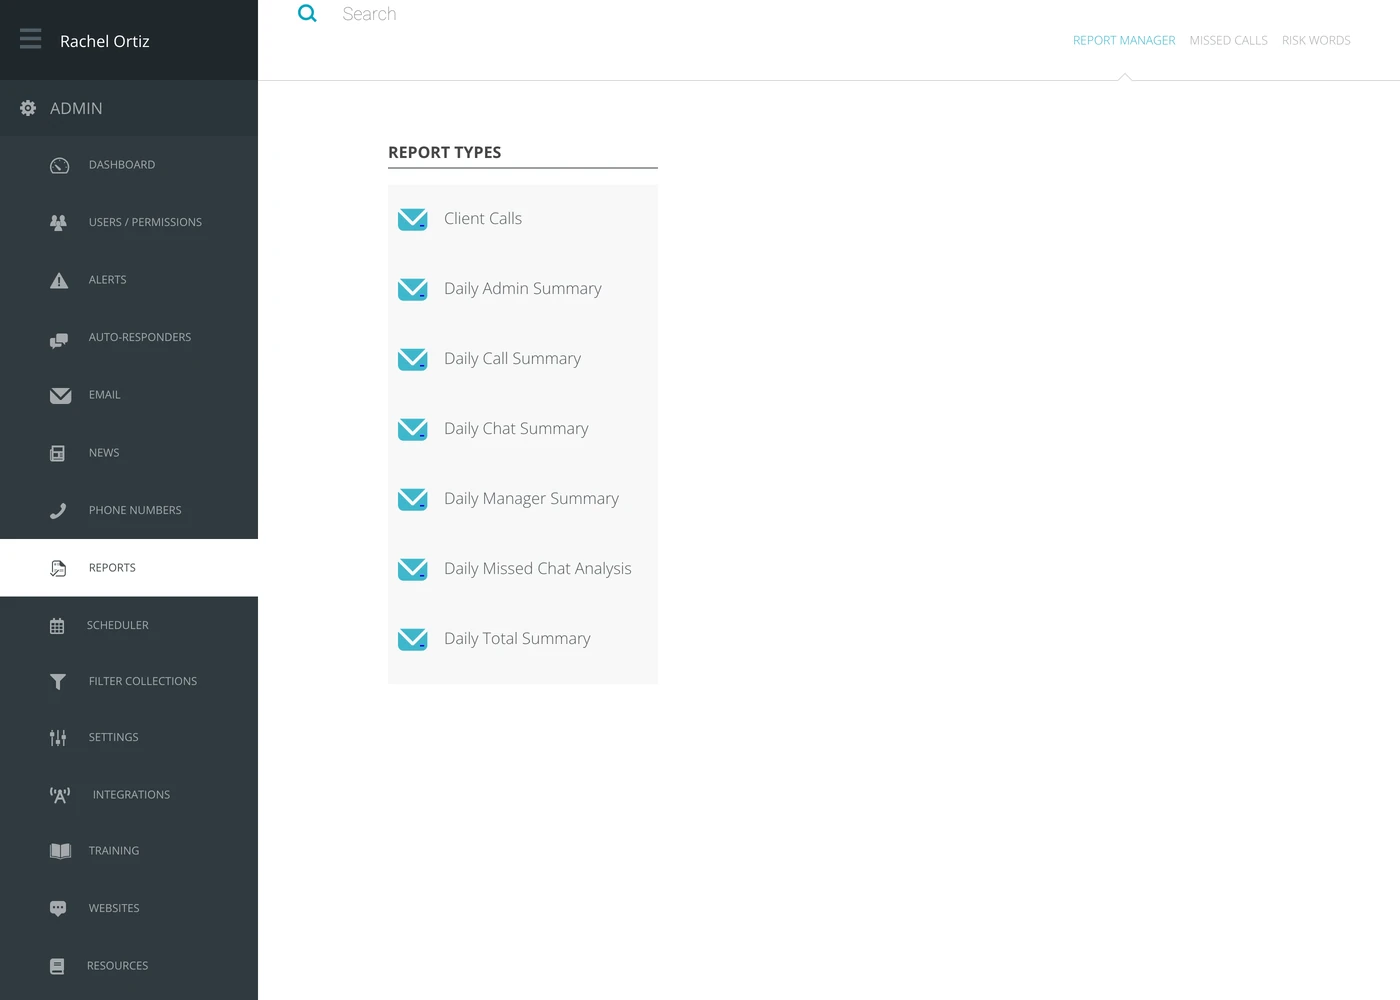Click the Rachel Ortiz user name
Viewport: 1400px width, 1000px height.
(105, 41)
